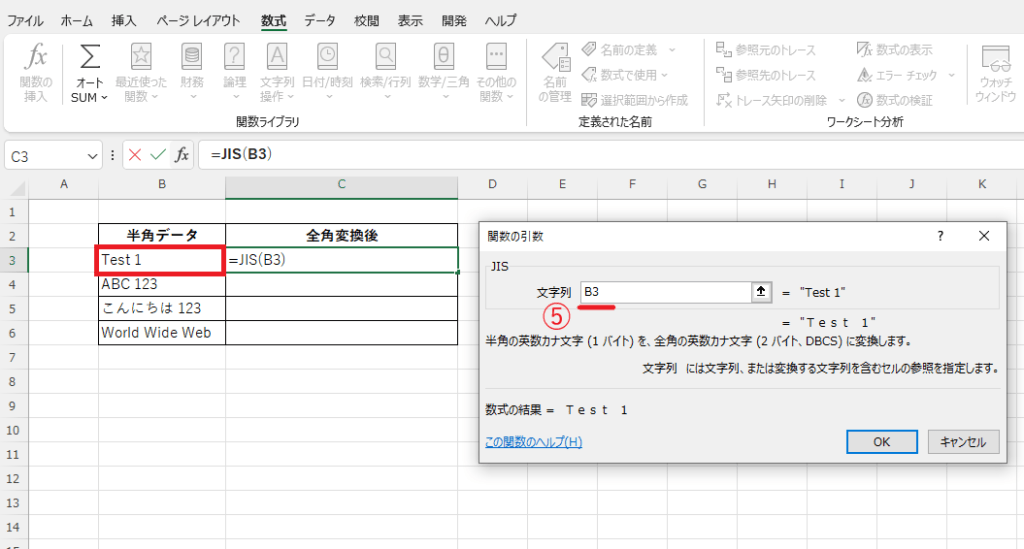Click Create from Selection (選択範囲から作成)
The width and height of the screenshot is (1024, 549).
pyautogui.click(x=635, y=100)
